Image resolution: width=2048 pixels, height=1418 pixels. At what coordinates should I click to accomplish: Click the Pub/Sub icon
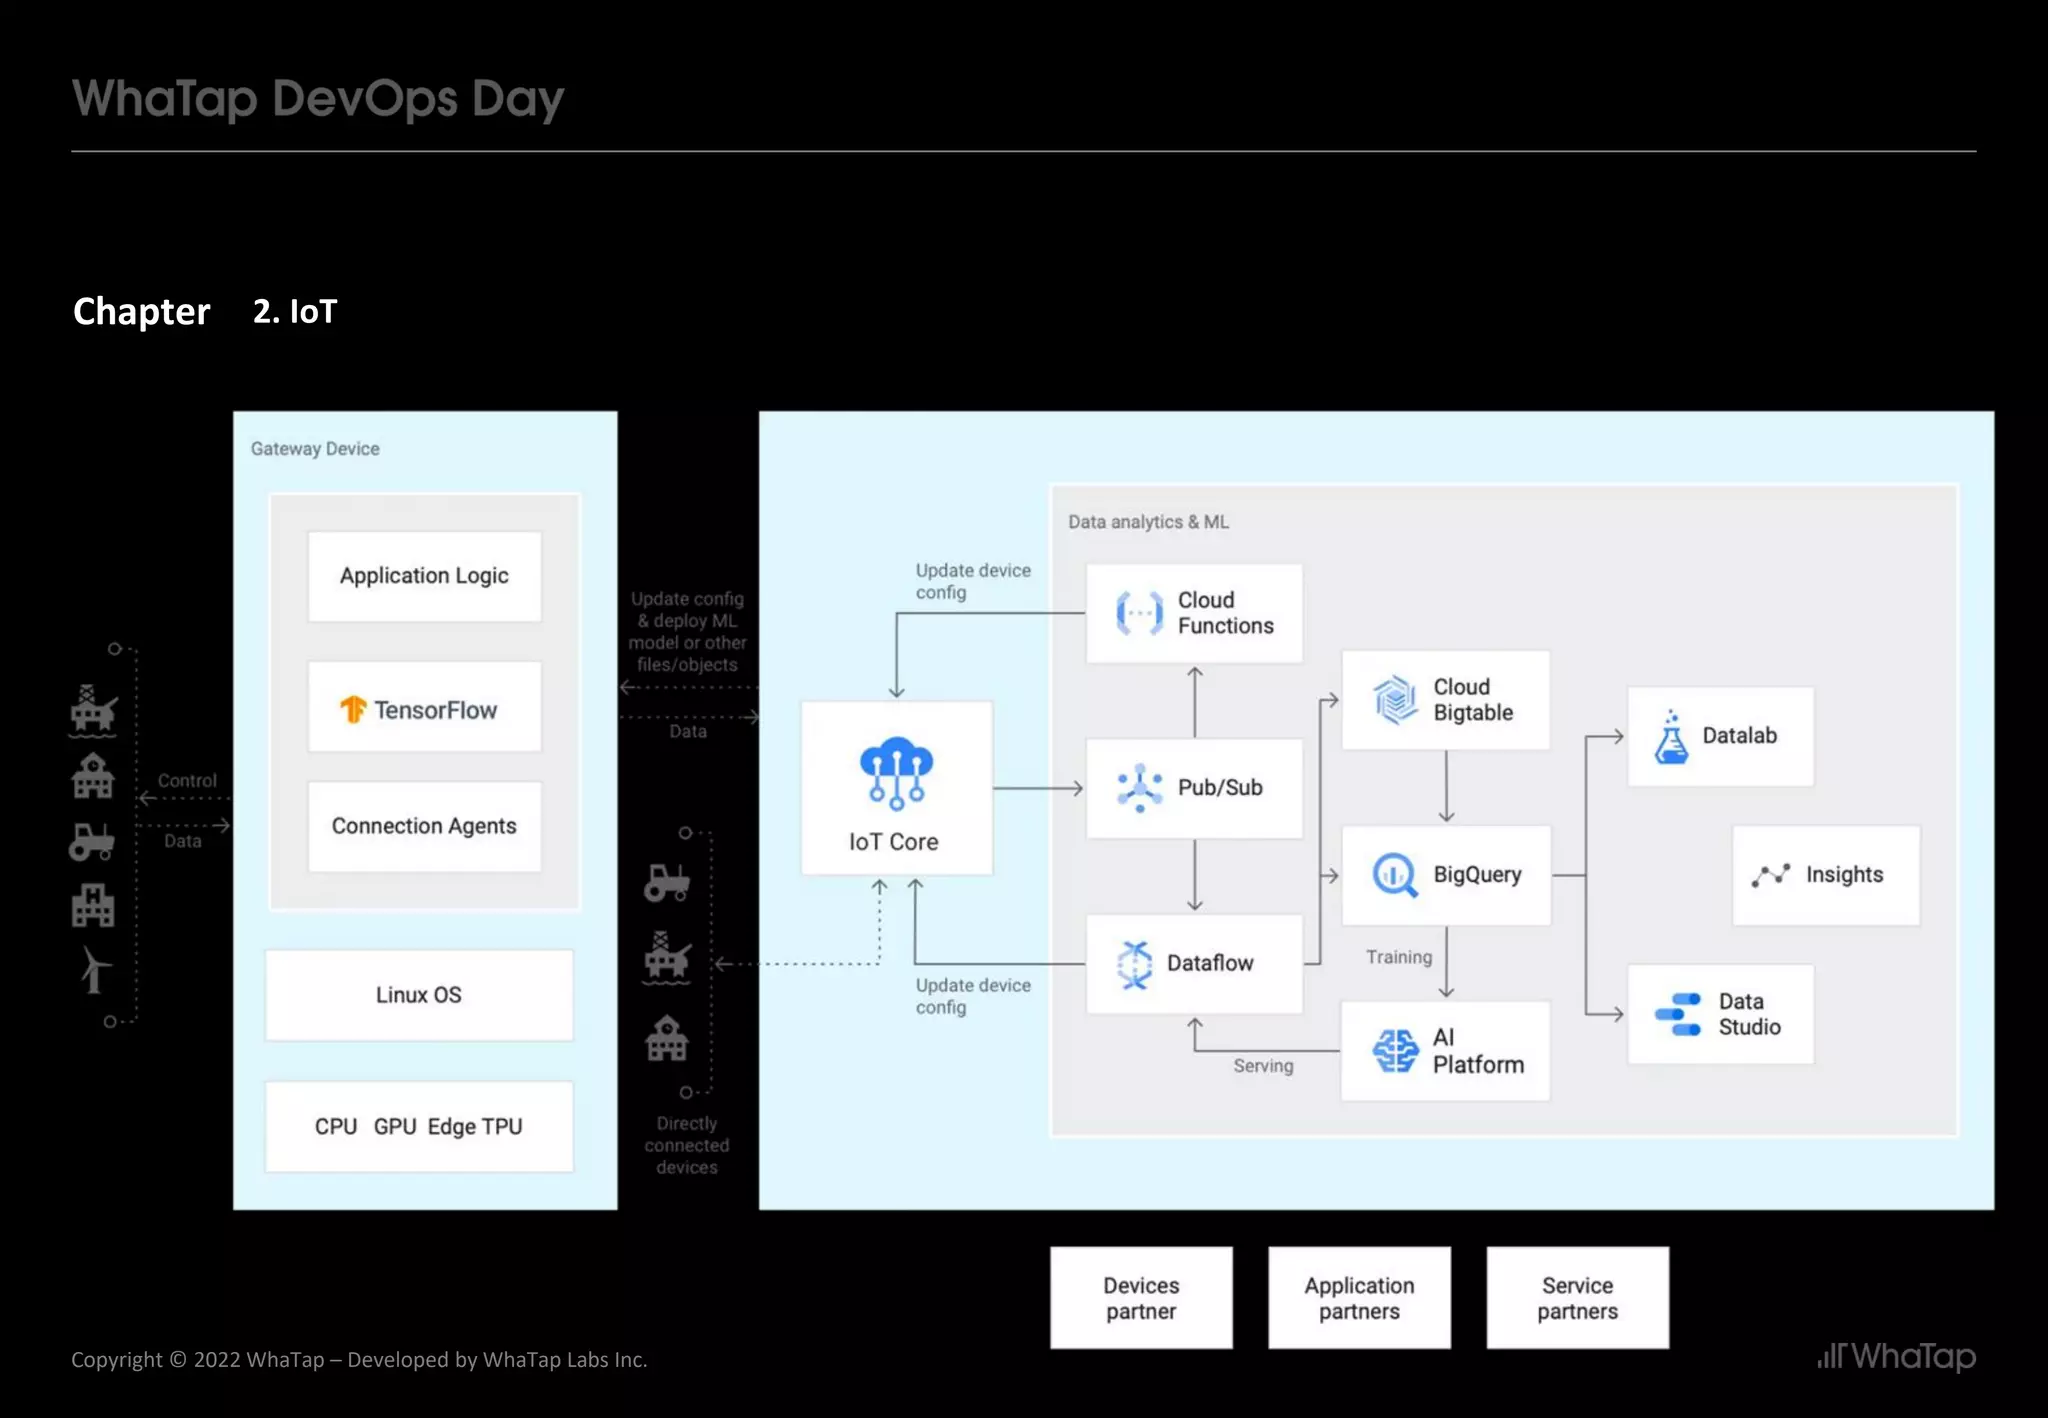(1139, 788)
